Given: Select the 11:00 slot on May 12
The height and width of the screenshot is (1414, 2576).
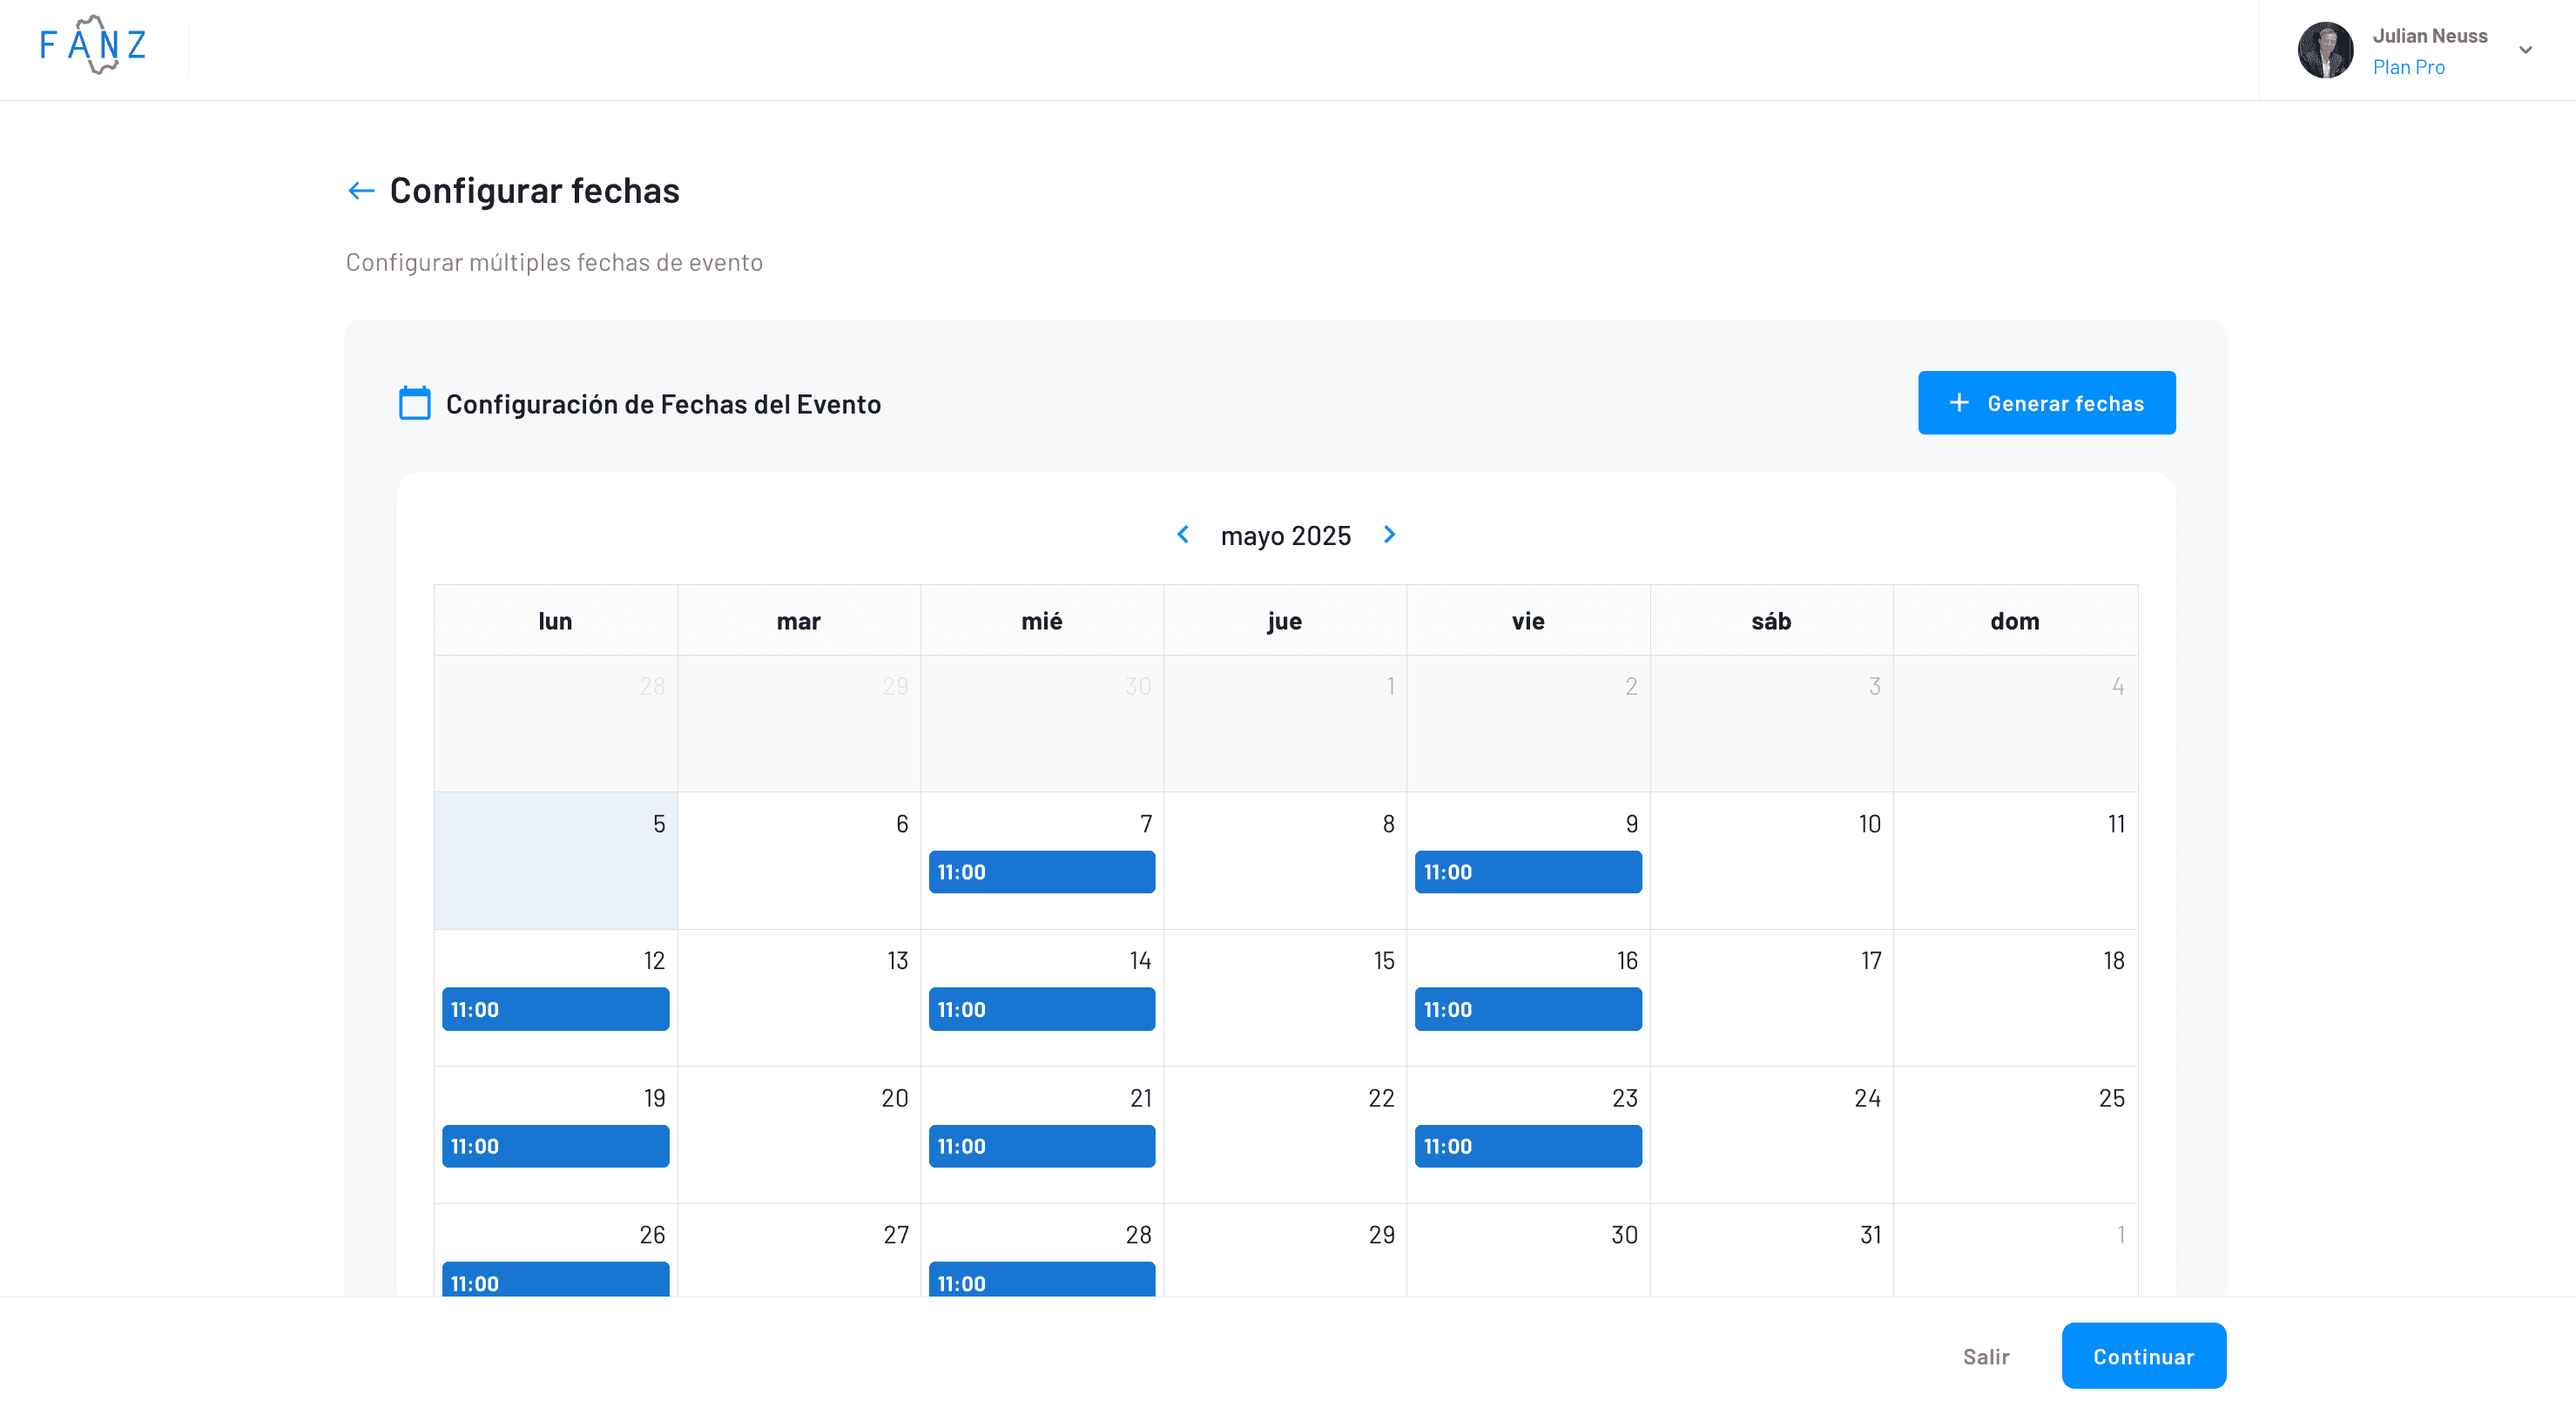Looking at the screenshot, I should coord(555,1009).
